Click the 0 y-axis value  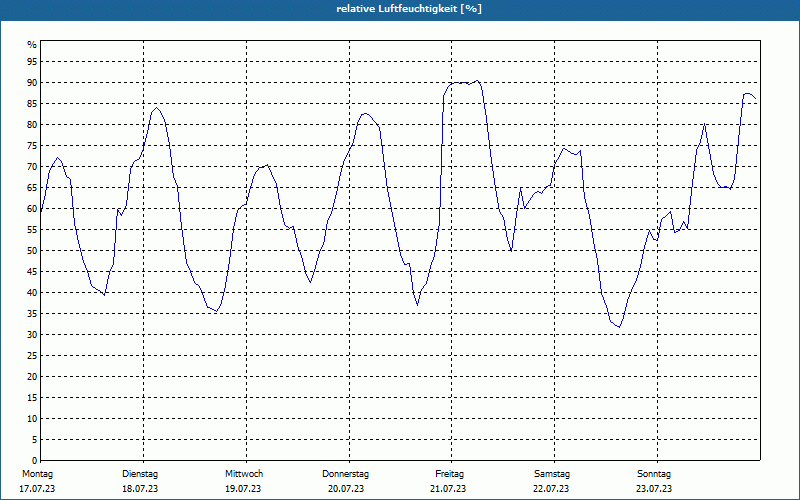click(35, 461)
